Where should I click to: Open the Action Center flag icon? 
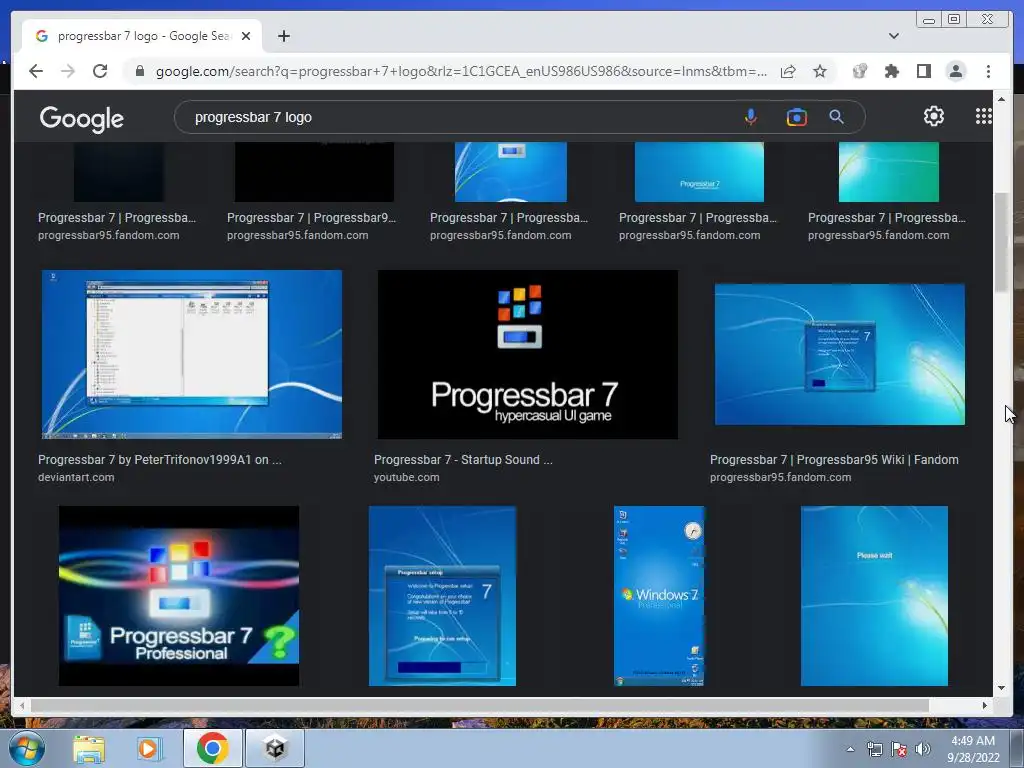pyautogui.click(x=899, y=749)
